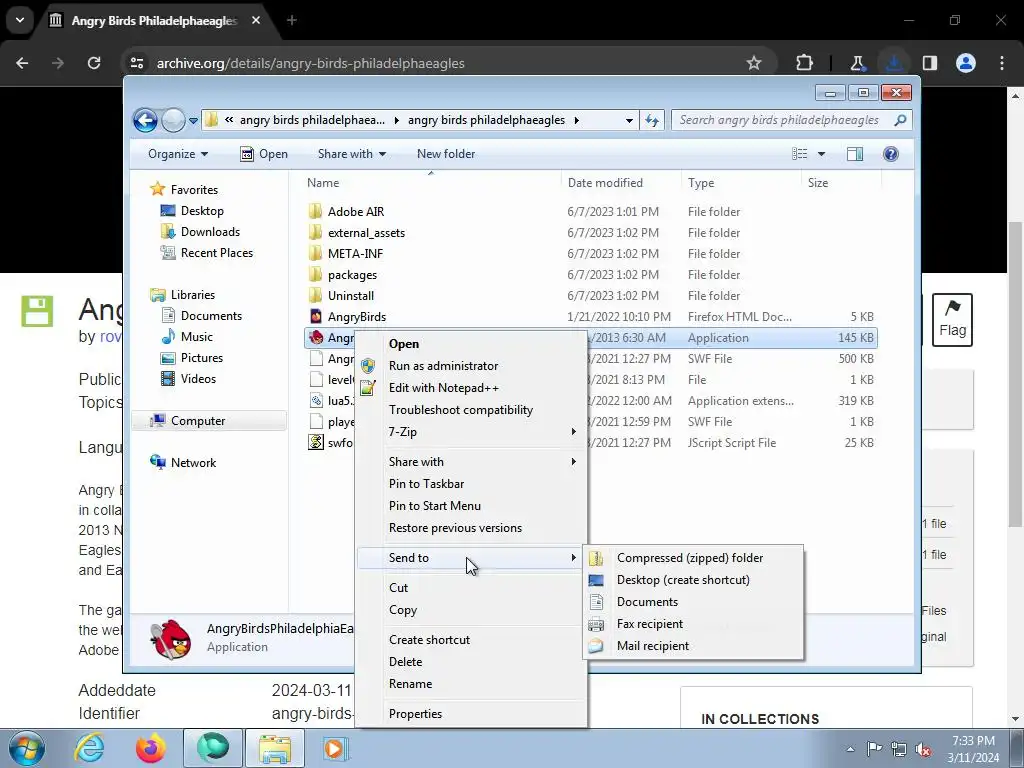
Task: Open the view options dropdown arrow
Action: pos(822,154)
